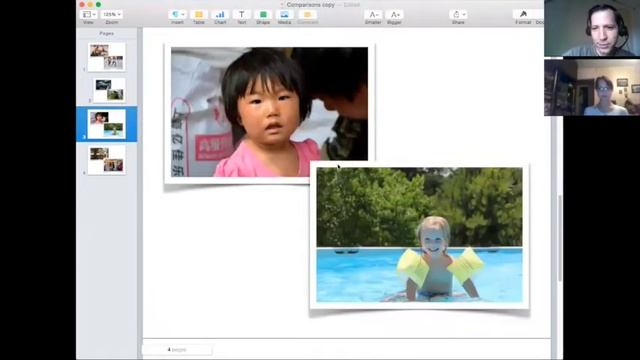The image size is (640, 360).
Task: Click the man with headset video tile
Action: point(592,28)
